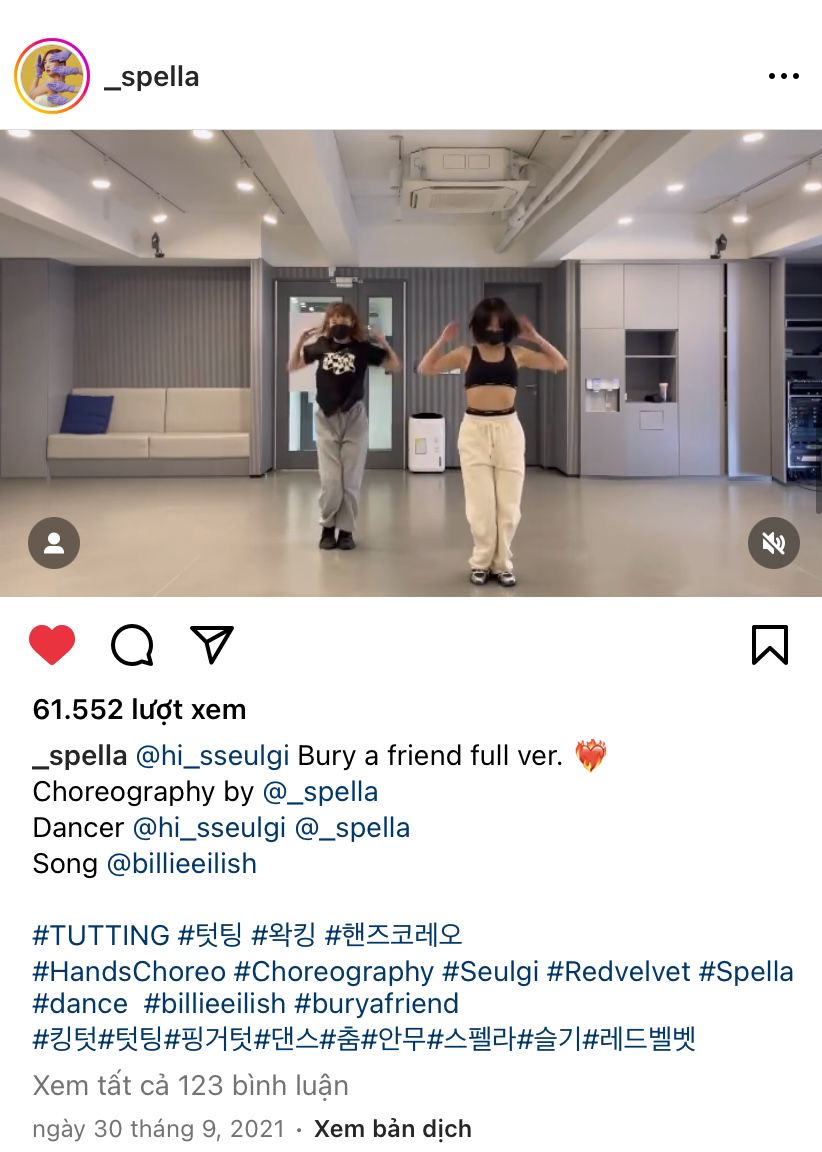The height and width of the screenshot is (1152, 822).
Task: Open _spella's story from the profile picture
Action: tap(52, 76)
